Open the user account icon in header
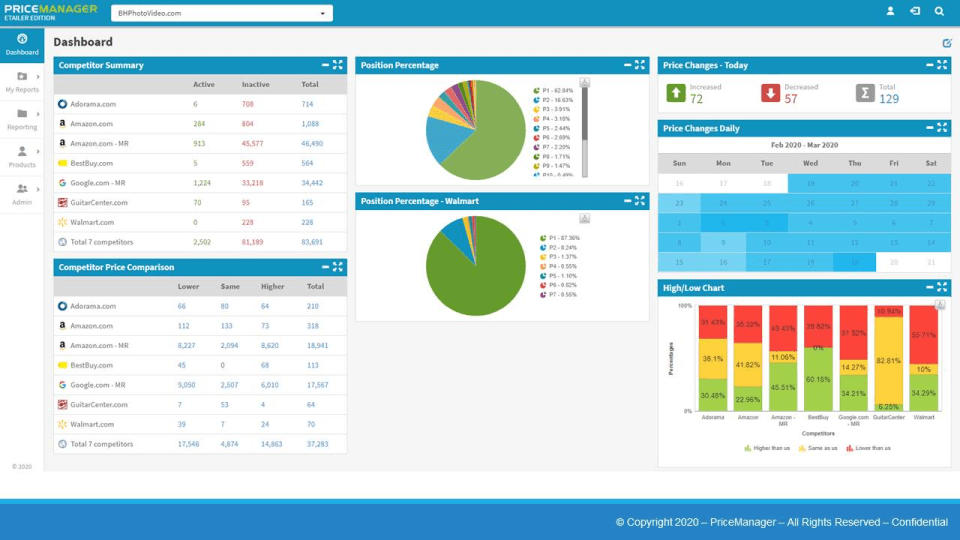 click(890, 11)
